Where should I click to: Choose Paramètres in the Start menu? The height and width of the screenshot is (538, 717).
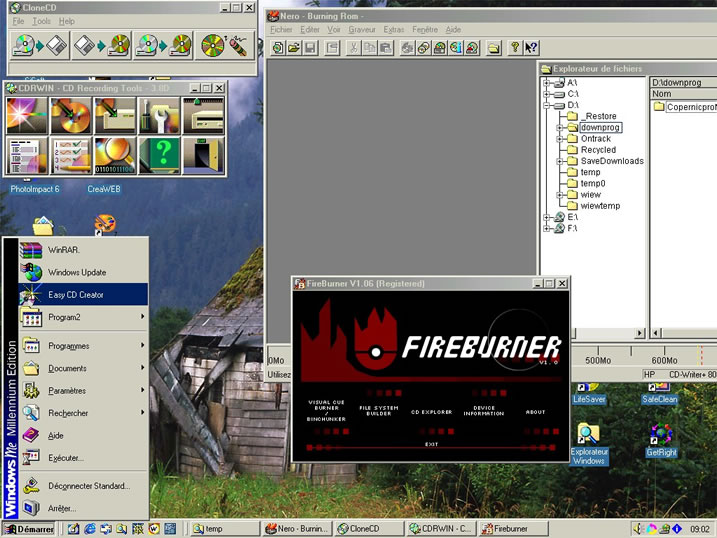point(83,391)
